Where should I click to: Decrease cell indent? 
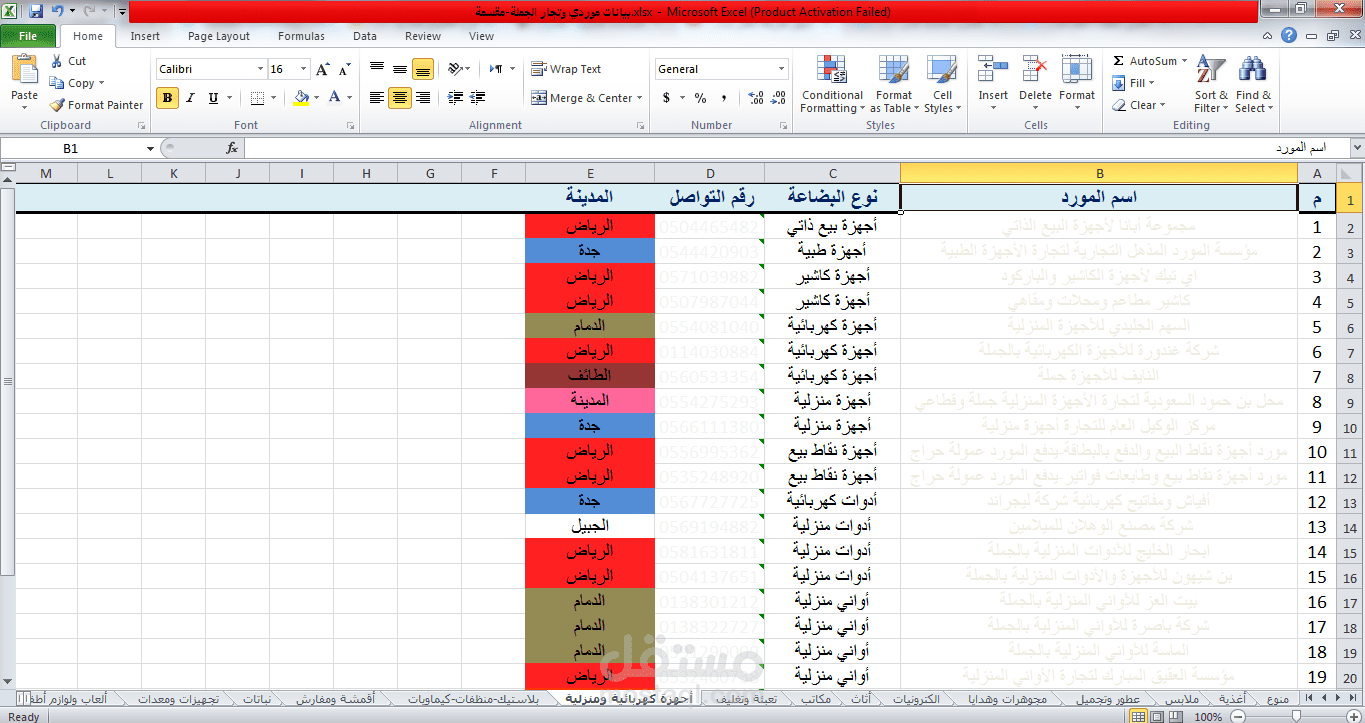point(456,98)
